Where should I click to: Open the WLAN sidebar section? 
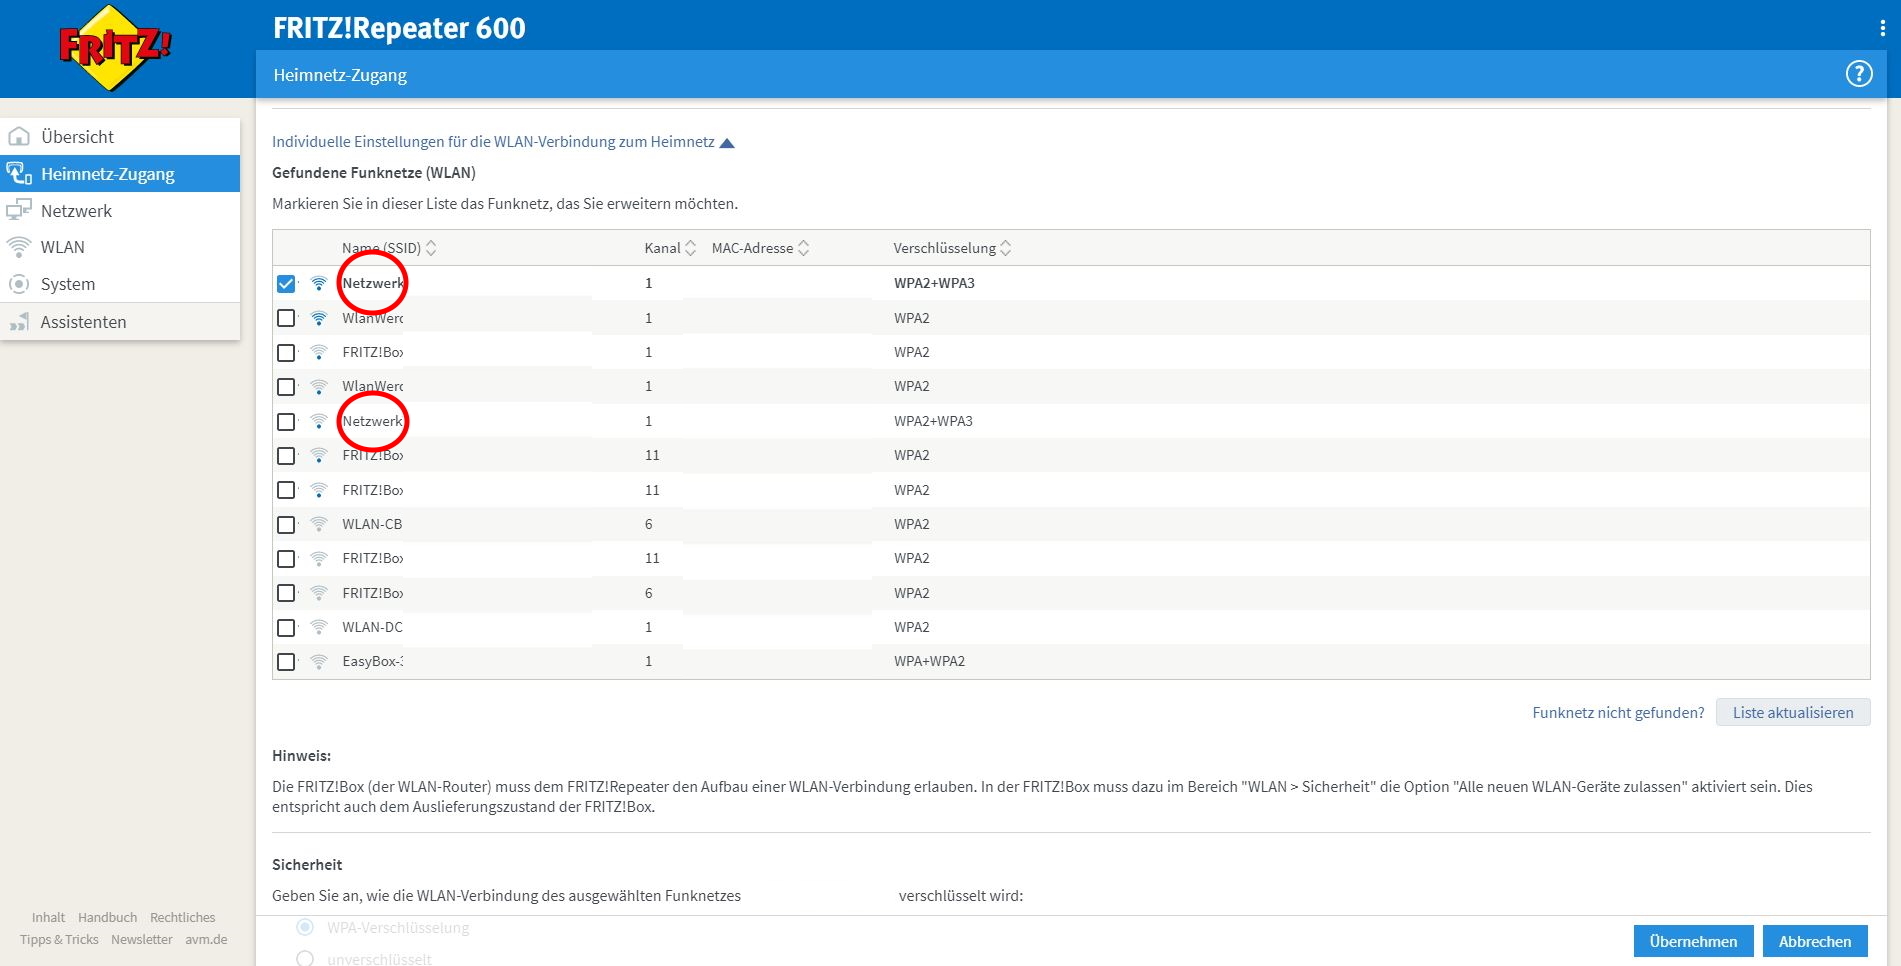pos(120,247)
